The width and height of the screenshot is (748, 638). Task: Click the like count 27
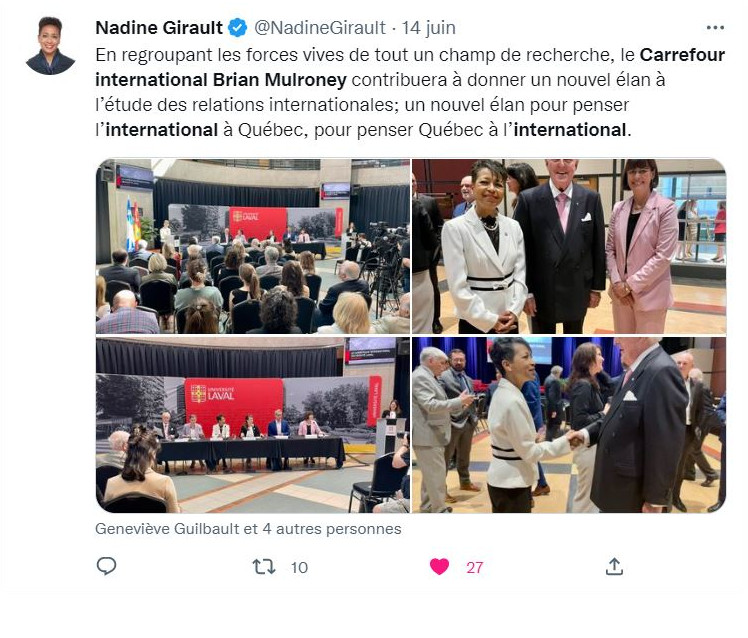[475, 567]
